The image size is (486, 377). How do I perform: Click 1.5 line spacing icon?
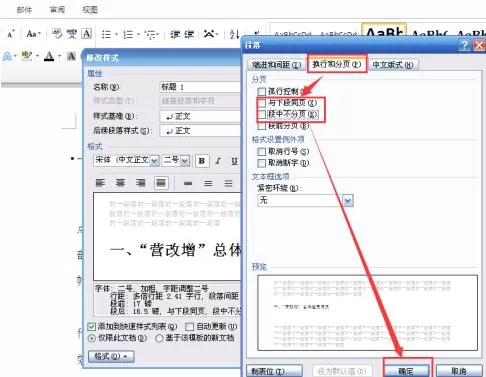tap(208, 183)
